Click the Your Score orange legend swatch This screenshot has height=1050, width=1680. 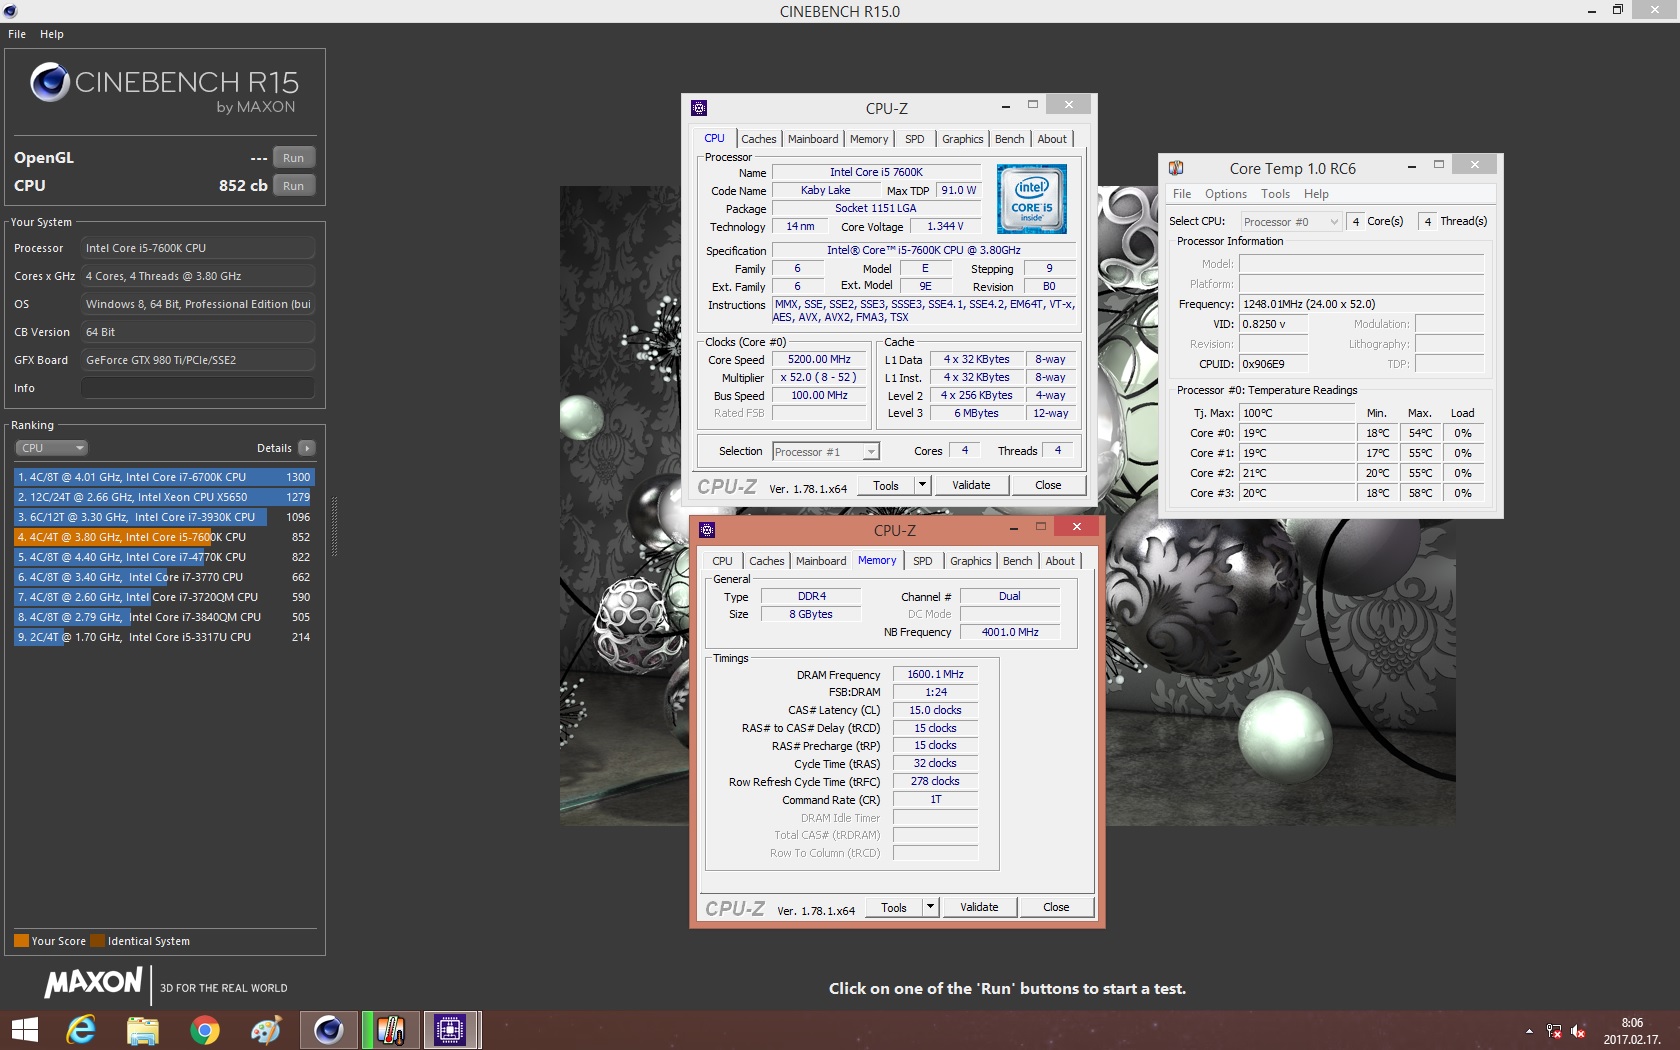(x=21, y=941)
